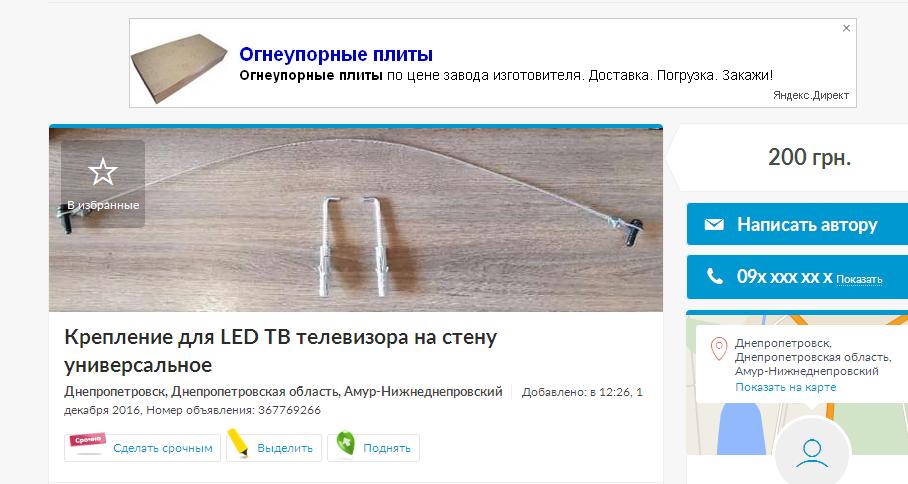The height and width of the screenshot is (484, 908).
Task: Open Огнеупорные плиты ad headline
Action: 336,54
